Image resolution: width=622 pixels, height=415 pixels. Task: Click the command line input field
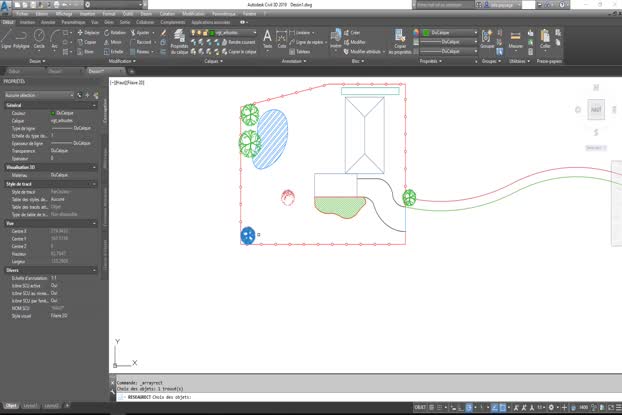pos(369,397)
